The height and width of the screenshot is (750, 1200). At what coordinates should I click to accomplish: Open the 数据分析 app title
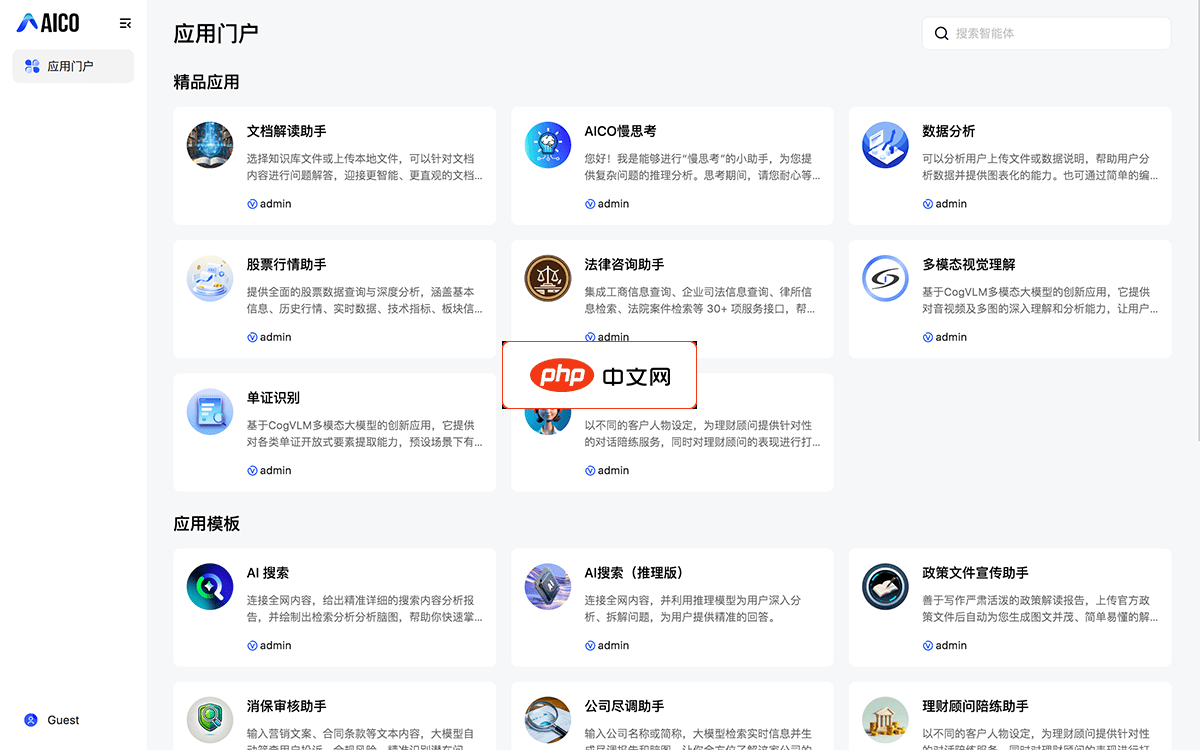pyautogui.click(x=948, y=131)
